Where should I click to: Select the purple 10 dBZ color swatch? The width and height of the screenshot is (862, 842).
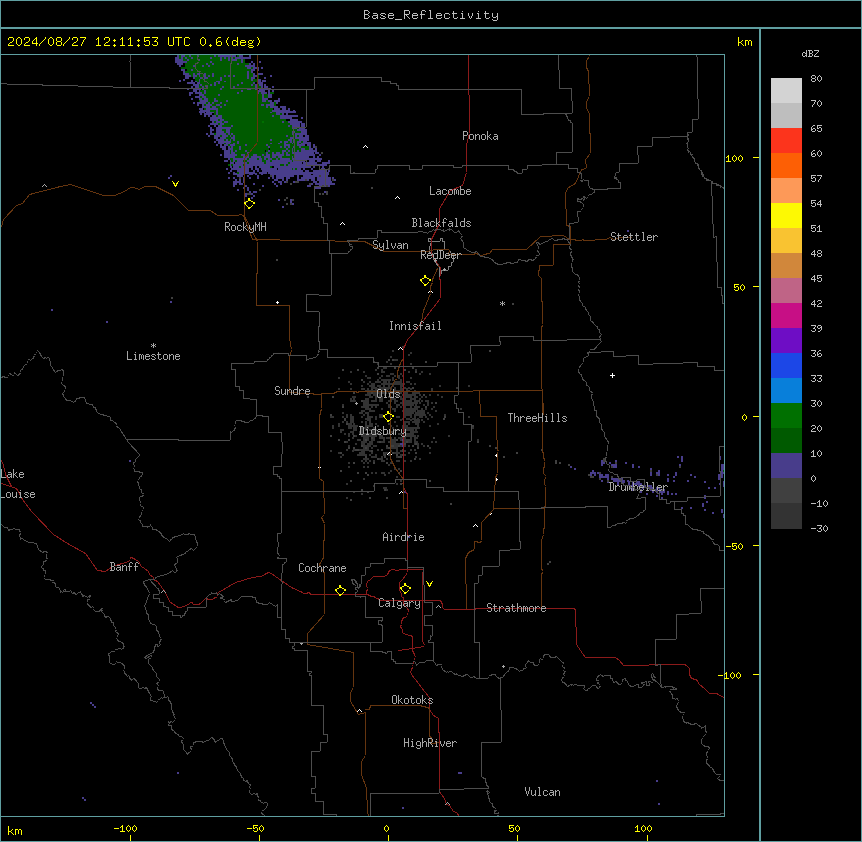click(x=786, y=466)
